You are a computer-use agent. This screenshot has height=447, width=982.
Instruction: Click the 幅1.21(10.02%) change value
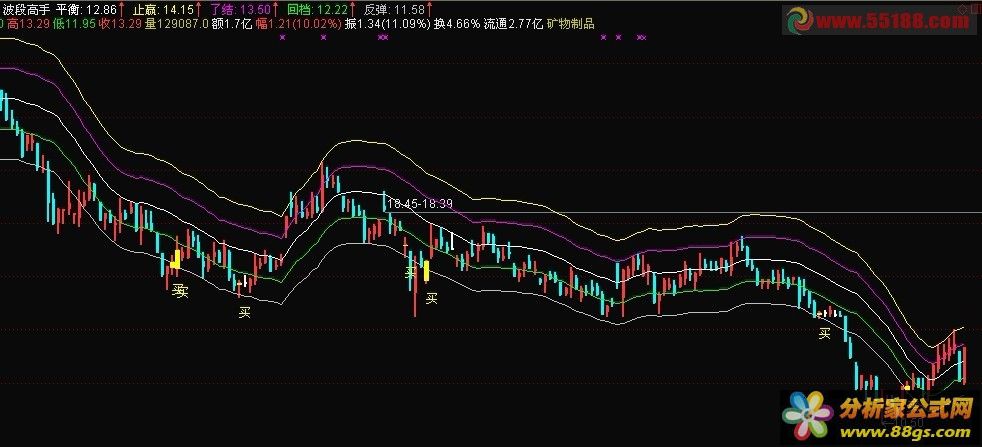point(299,24)
